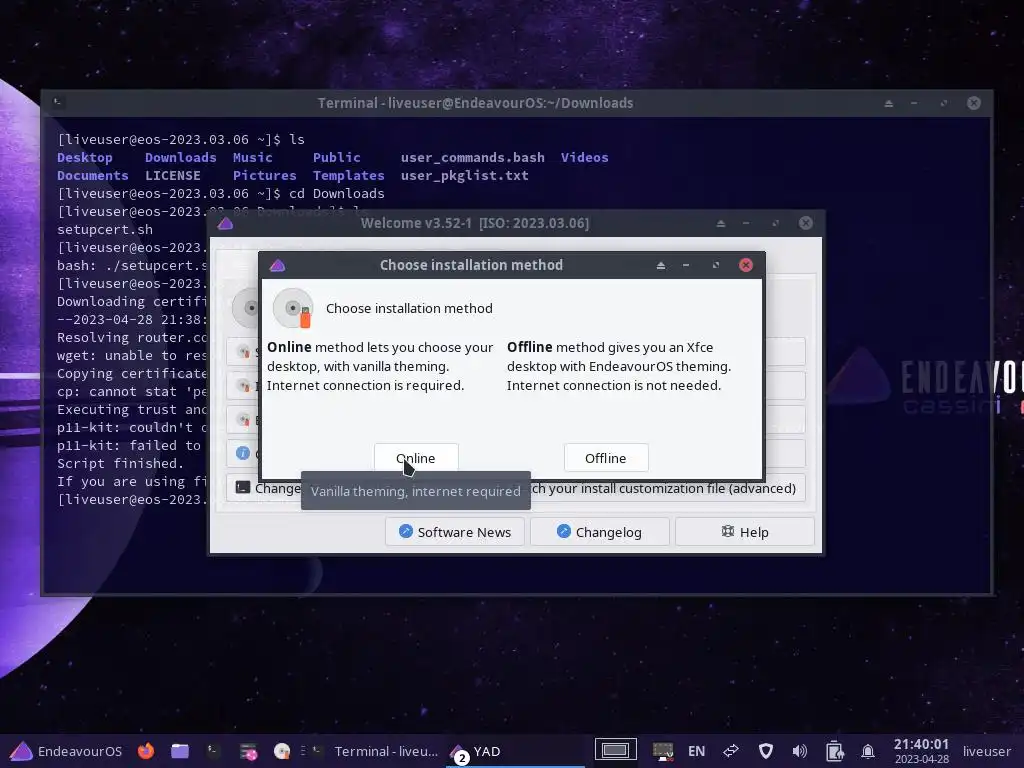Switch to the Terminal window in taskbar
Screen dimensions: 1024x768
tap(376, 751)
